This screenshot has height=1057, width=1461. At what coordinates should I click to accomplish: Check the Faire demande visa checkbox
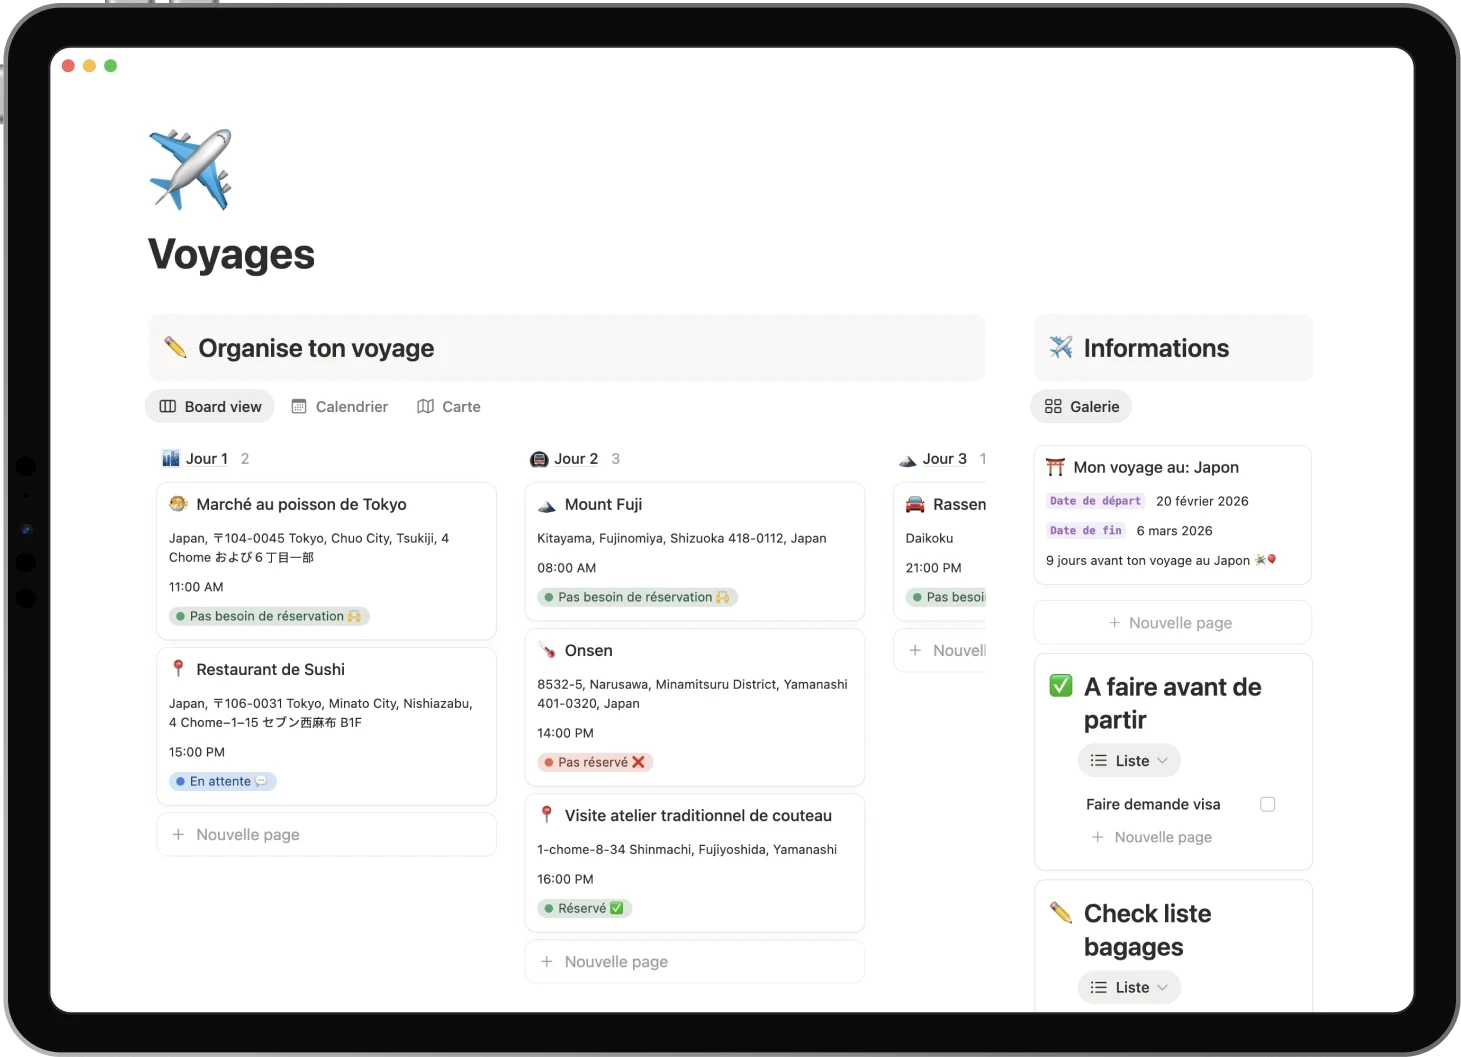[1268, 804]
